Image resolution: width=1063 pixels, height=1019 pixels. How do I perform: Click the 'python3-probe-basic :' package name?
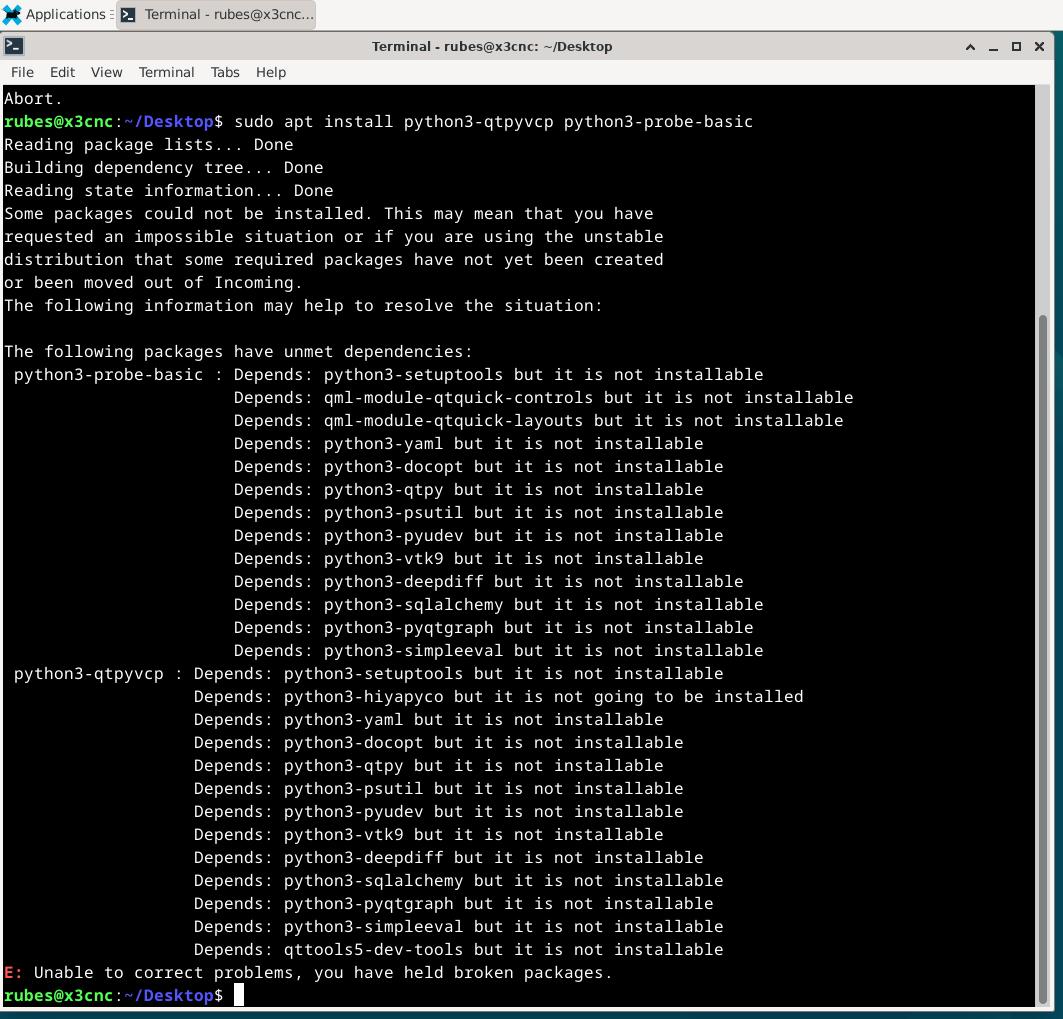tap(118, 374)
